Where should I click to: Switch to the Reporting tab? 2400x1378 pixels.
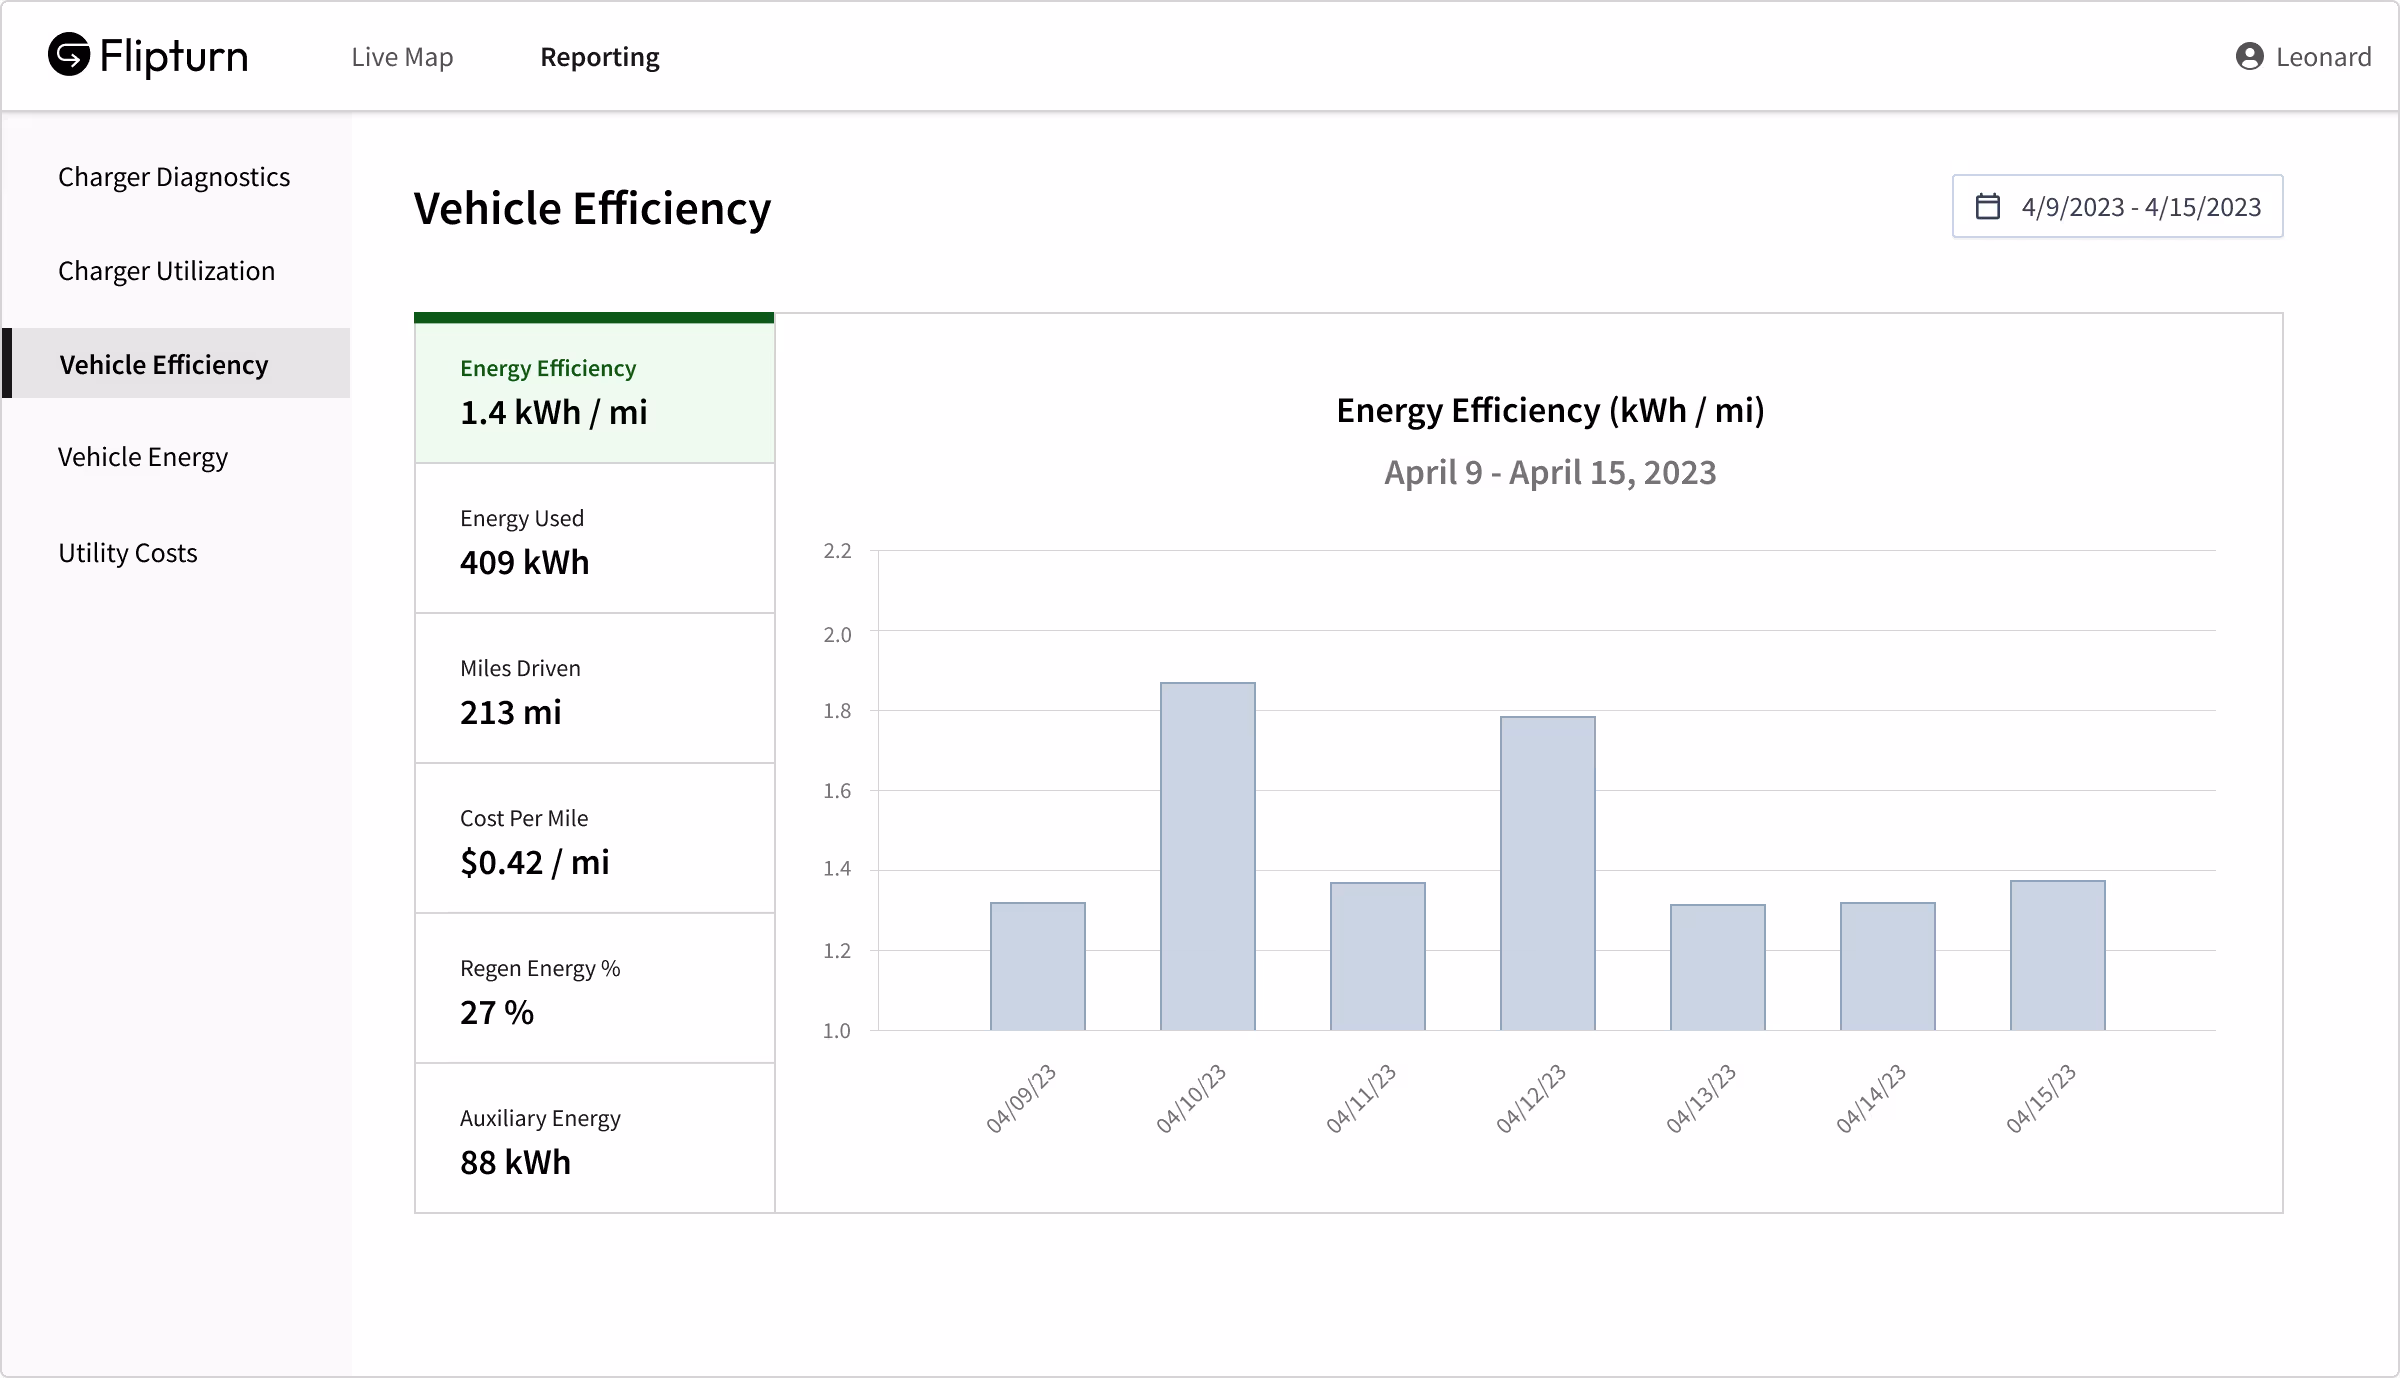599,57
